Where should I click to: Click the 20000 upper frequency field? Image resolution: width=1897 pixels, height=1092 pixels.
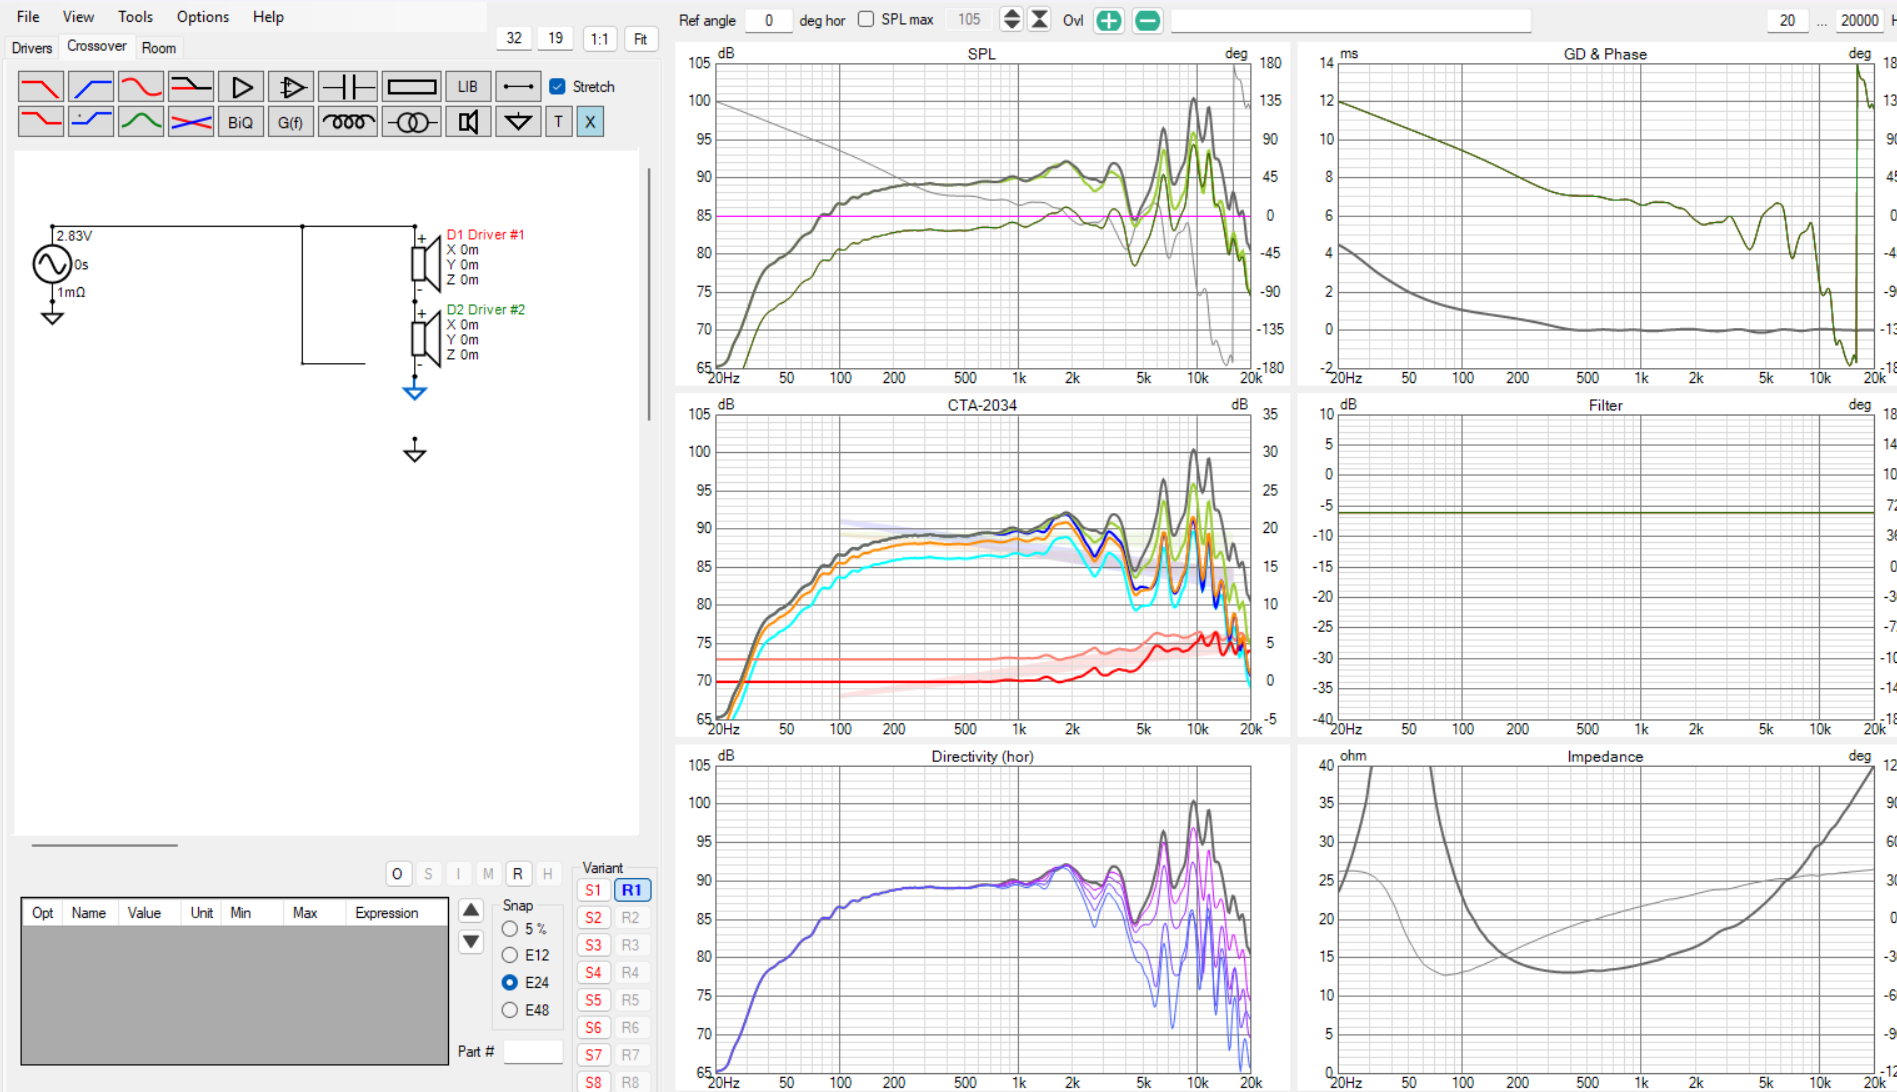(x=1859, y=20)
